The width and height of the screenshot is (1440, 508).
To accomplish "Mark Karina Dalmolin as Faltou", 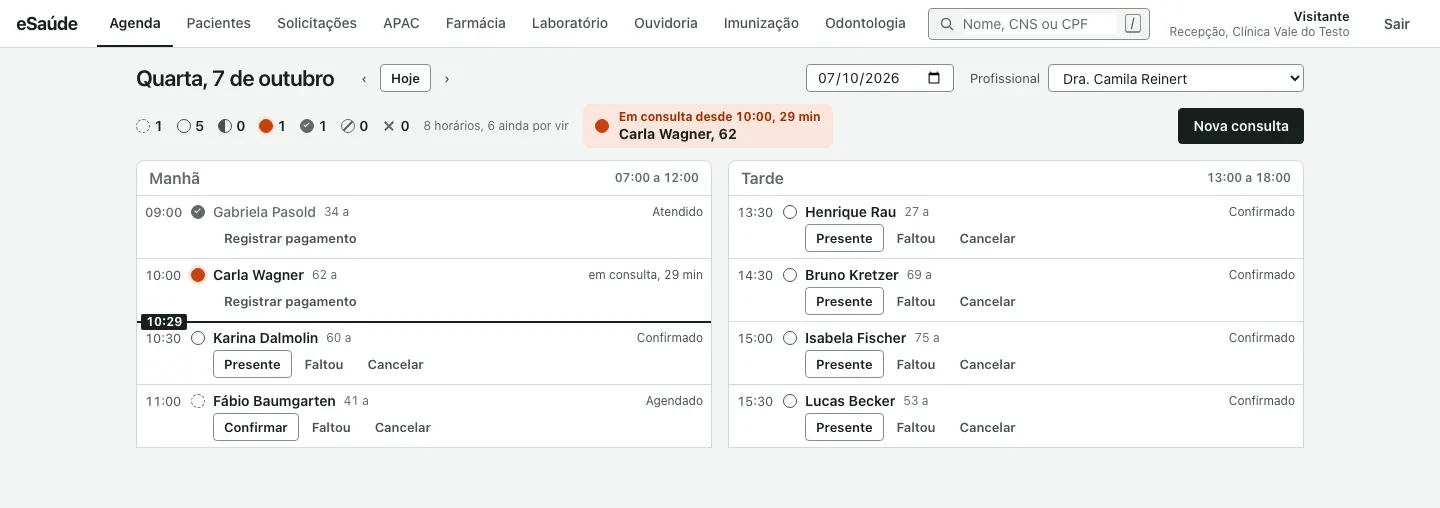I will (x=324, y=365).
